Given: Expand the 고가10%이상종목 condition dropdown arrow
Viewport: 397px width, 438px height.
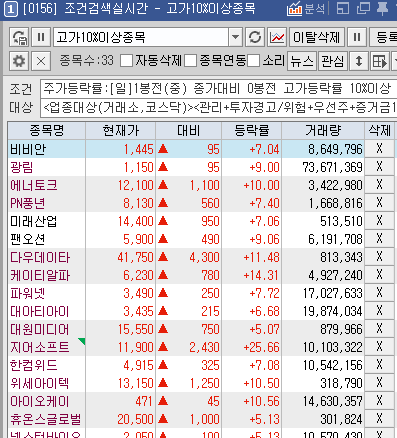Looking at the screenshot, I should [x=235, y=37].
